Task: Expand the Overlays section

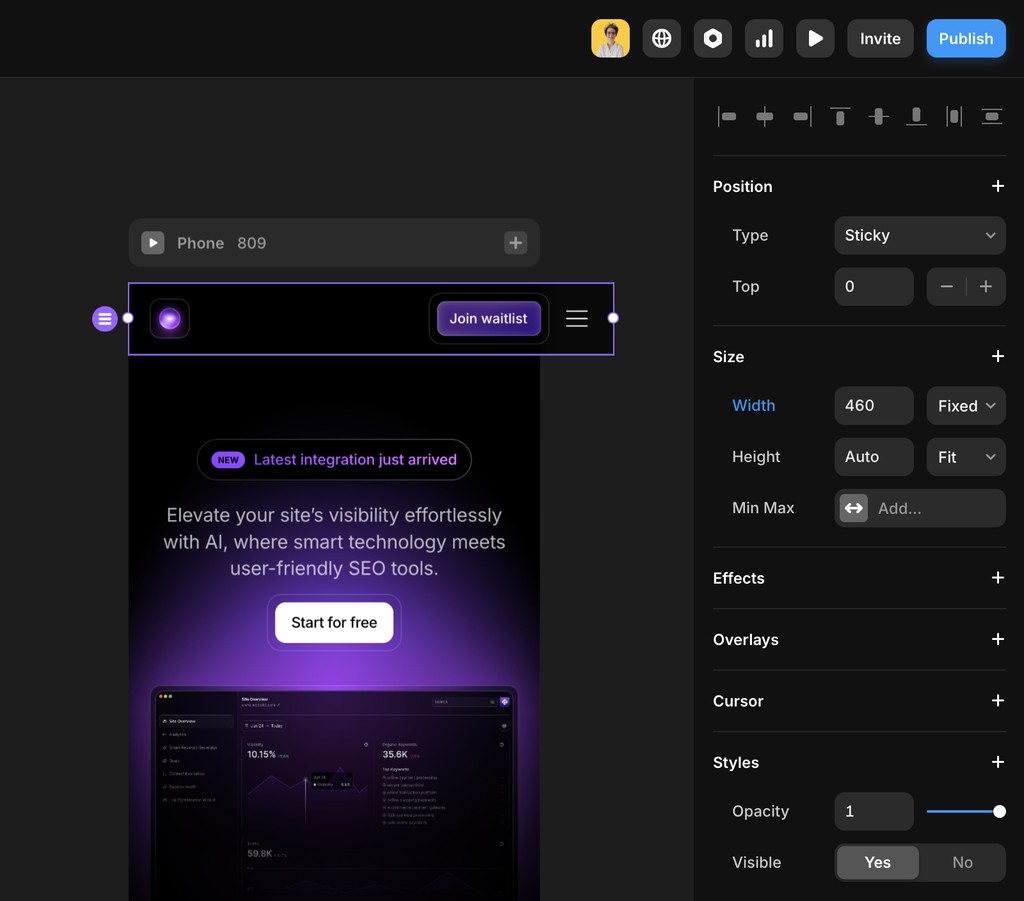Action: (x=997, y=639)
